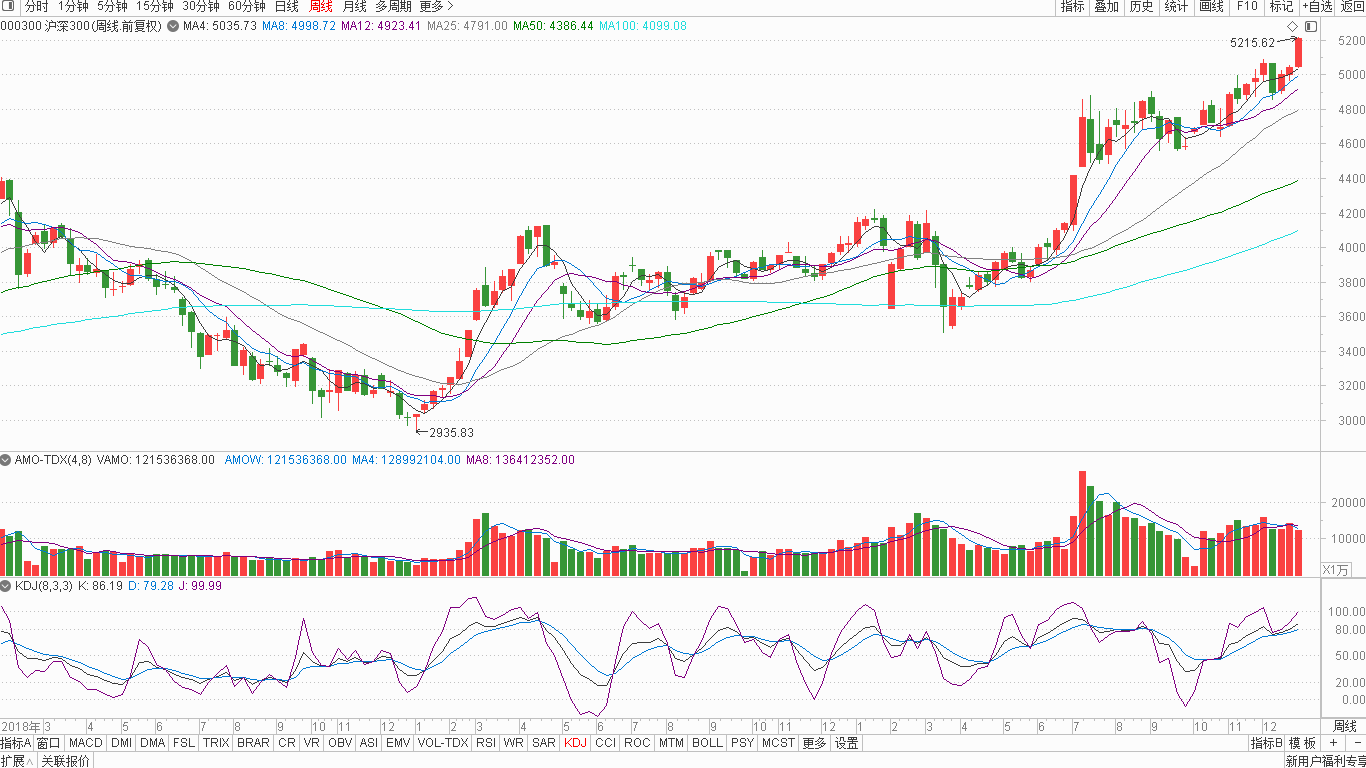This screenshot has width=1366, height=768.
Task: Open the 关联报价 tab
Action: [65, 761]
